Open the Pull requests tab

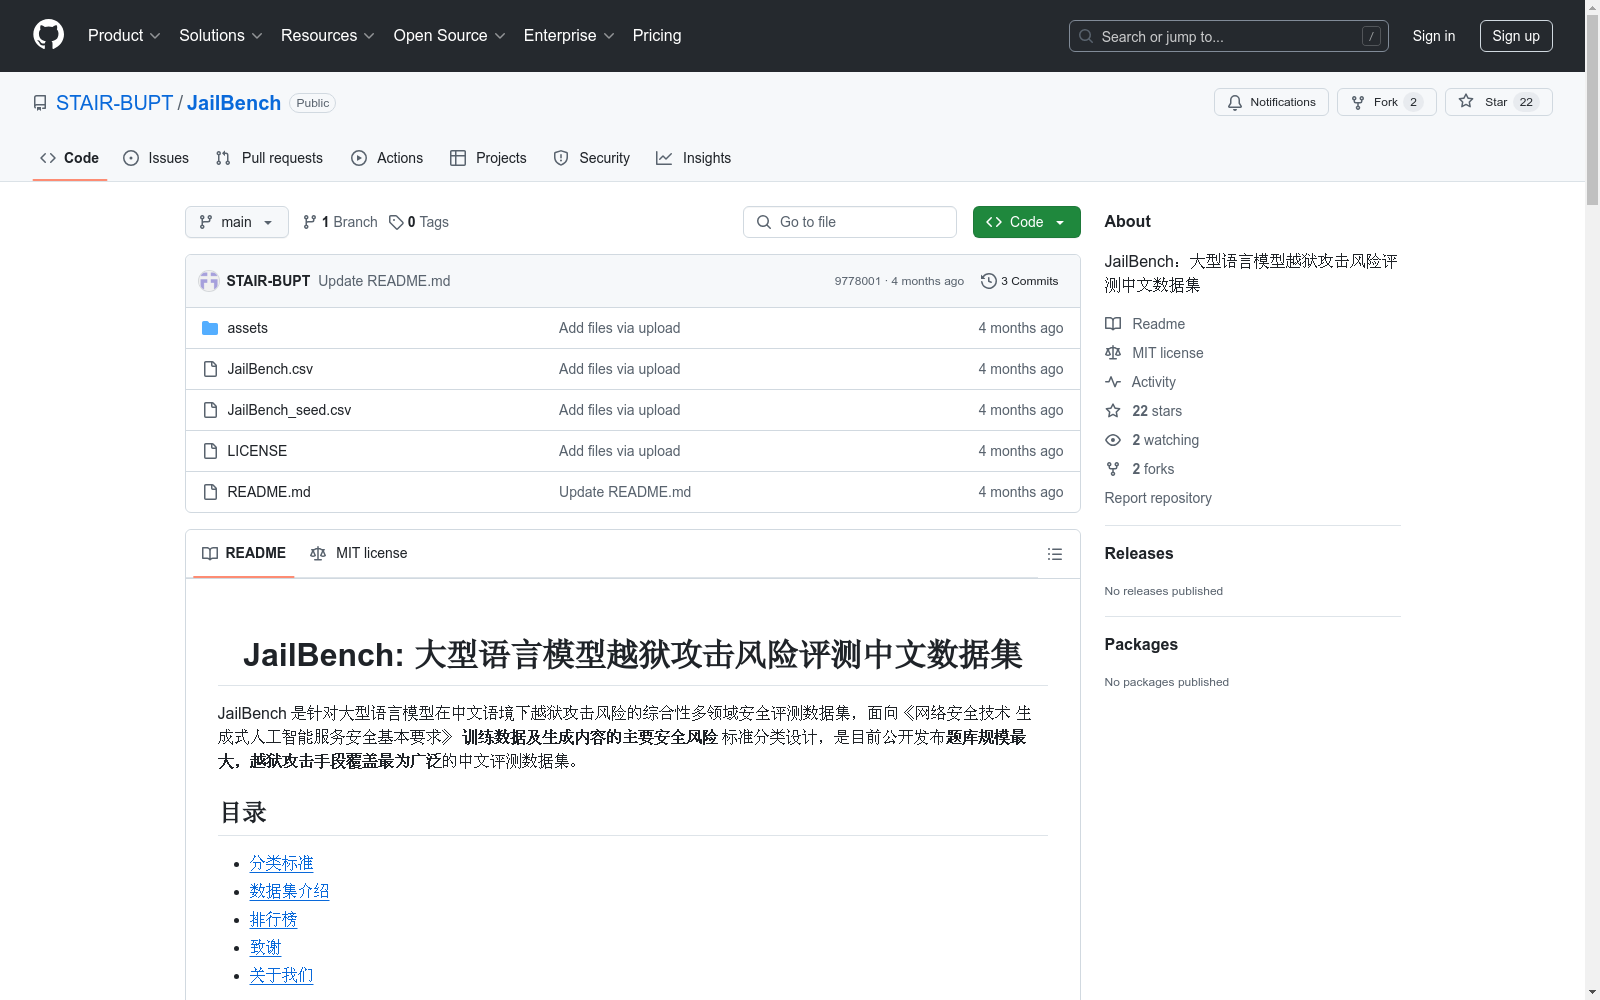(269, 158)
